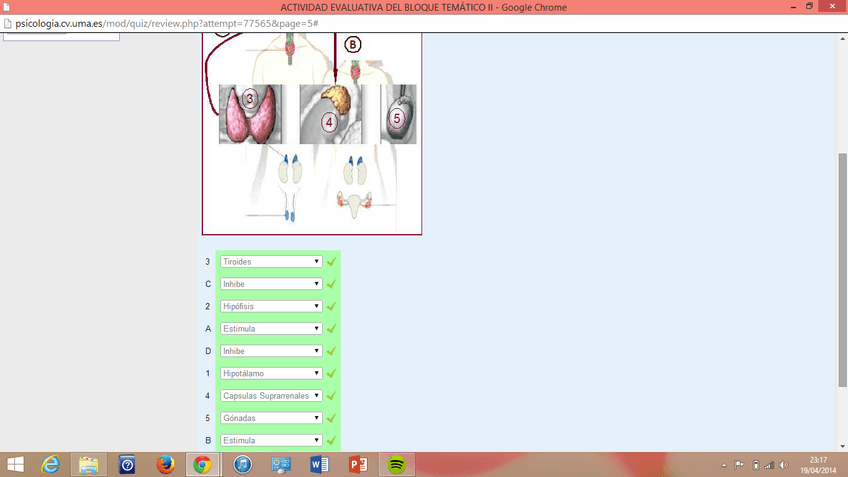Click the page icon beside the URL
The height and width of the screenshot is (477, 848).
8,24
